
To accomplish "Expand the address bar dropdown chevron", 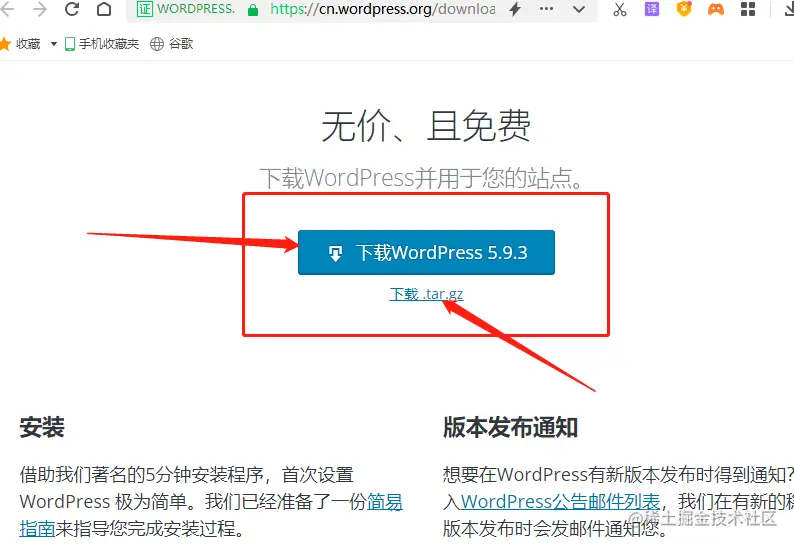I will (x=579, y=9).
